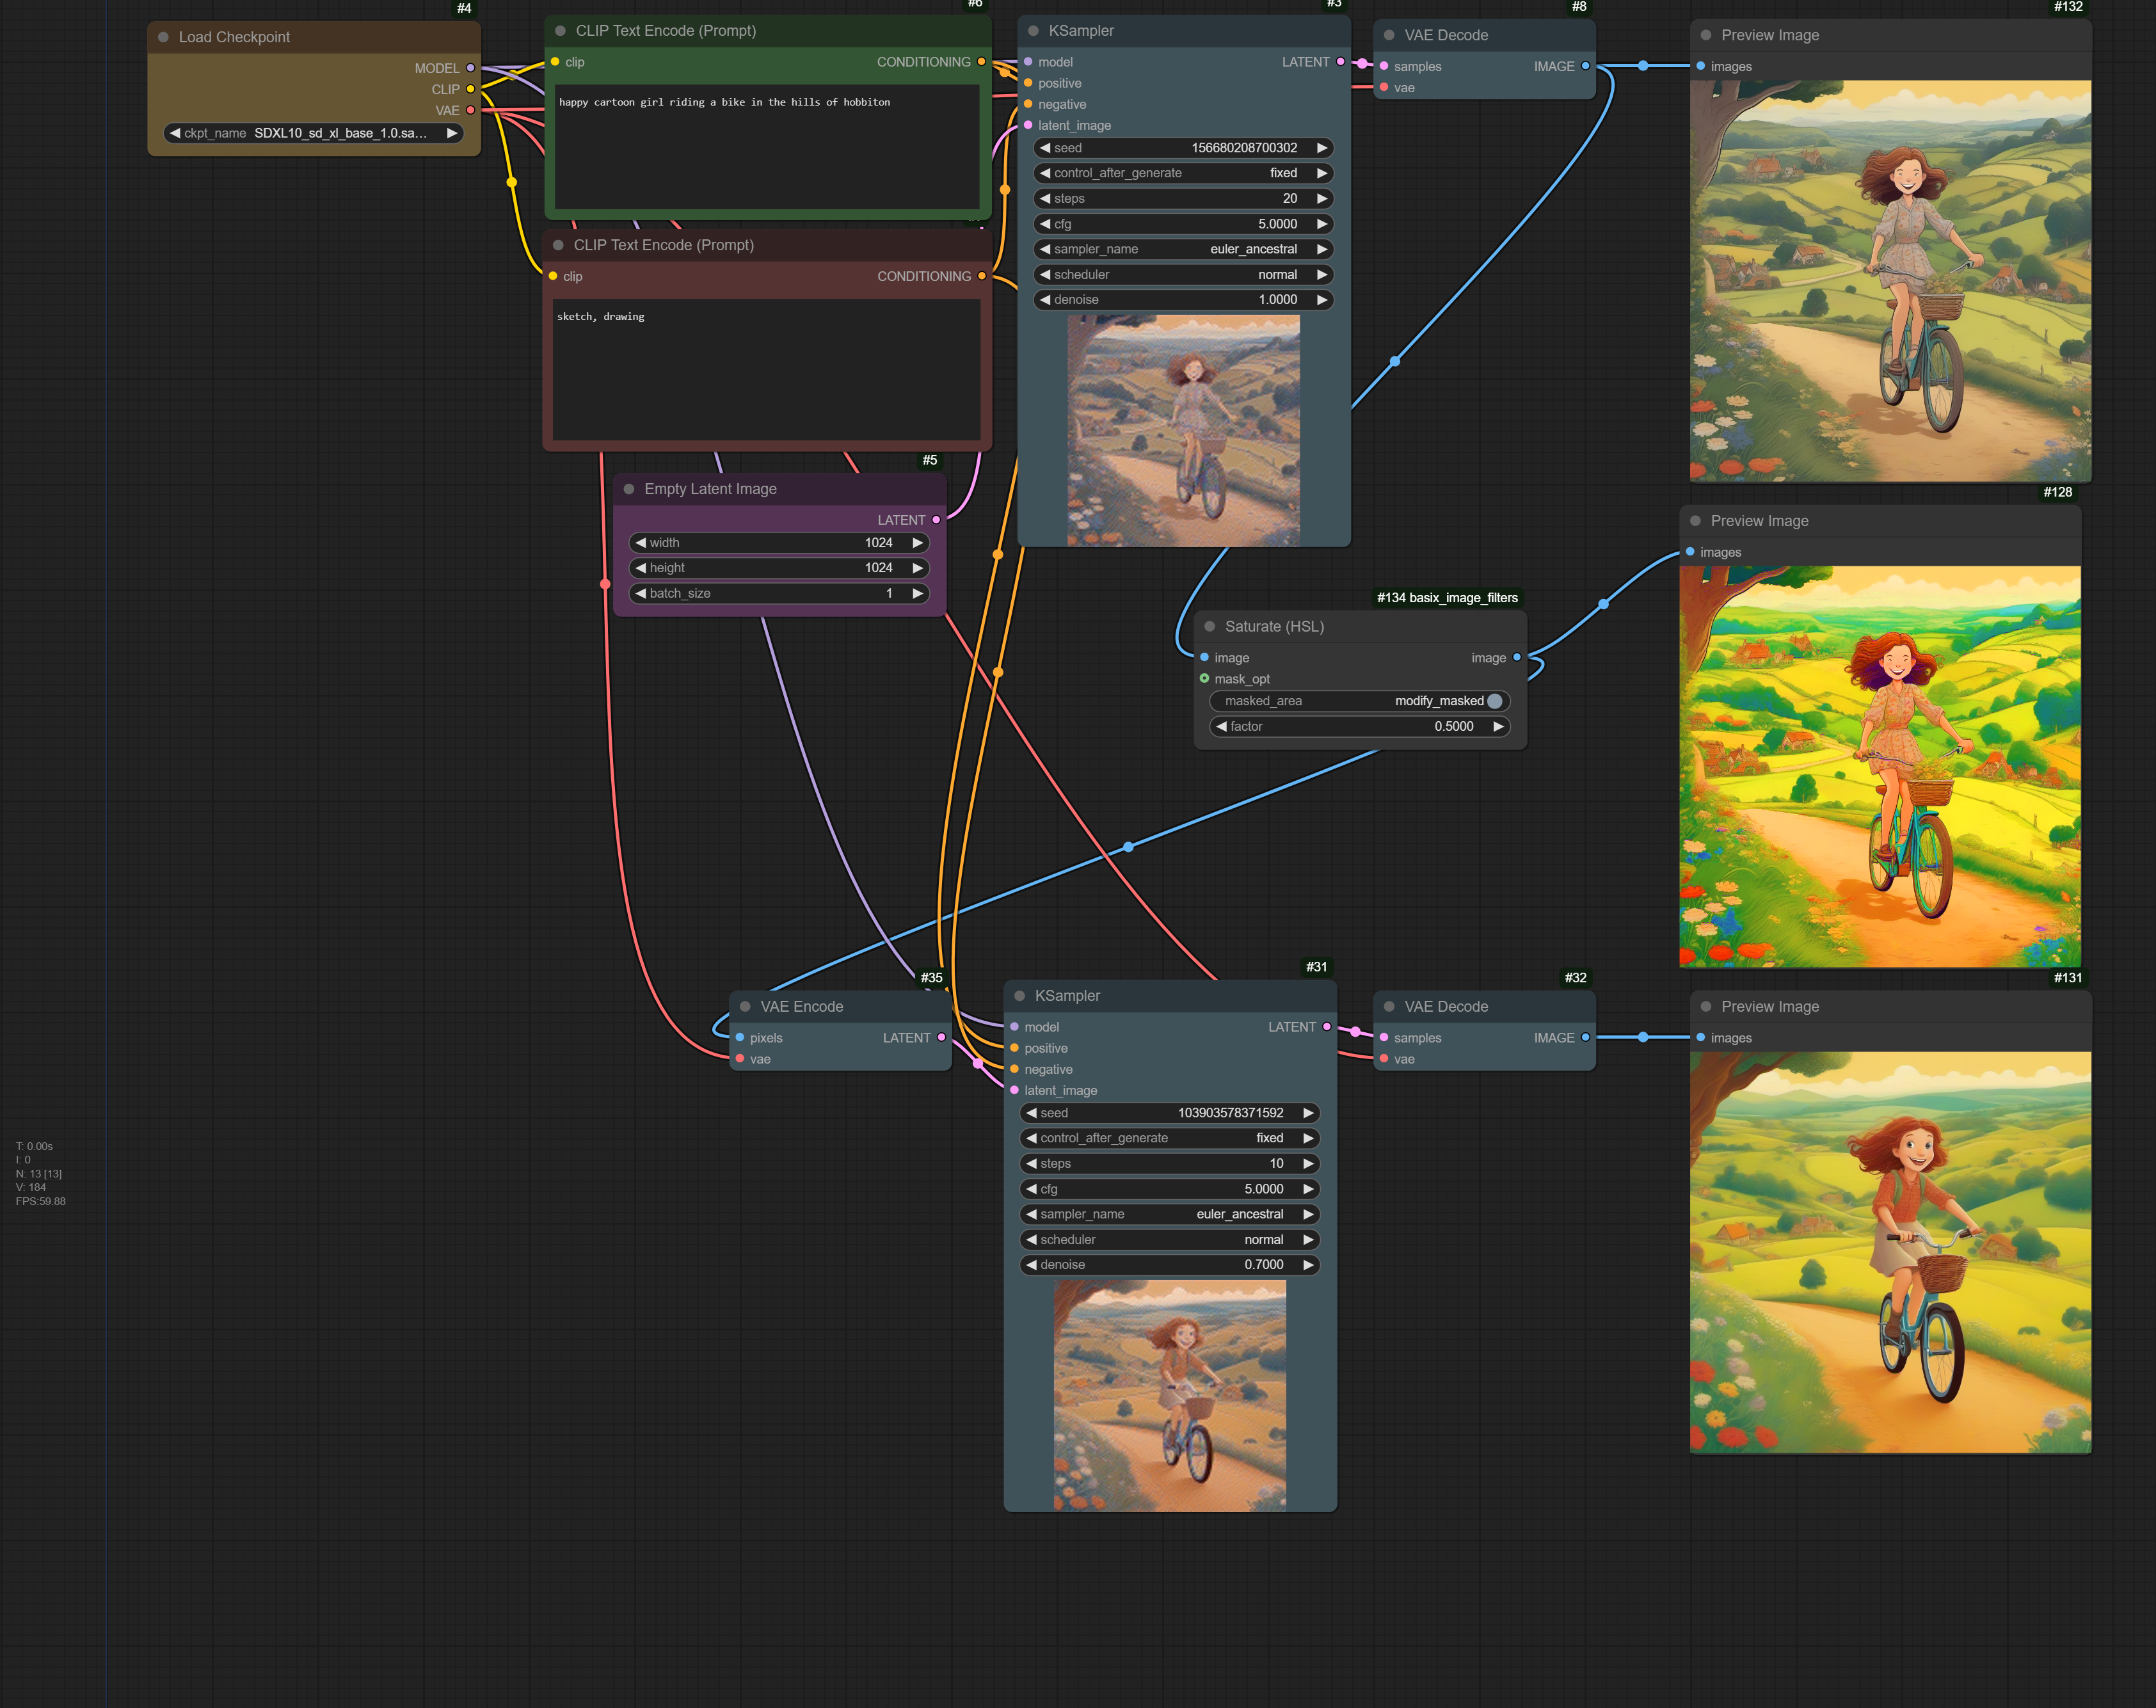Image resolution: width=2156 pixels, height=1708 pixels.
Task: Decrease denoise left arrow in top KSampler
Action: (x=1045, y=299)
